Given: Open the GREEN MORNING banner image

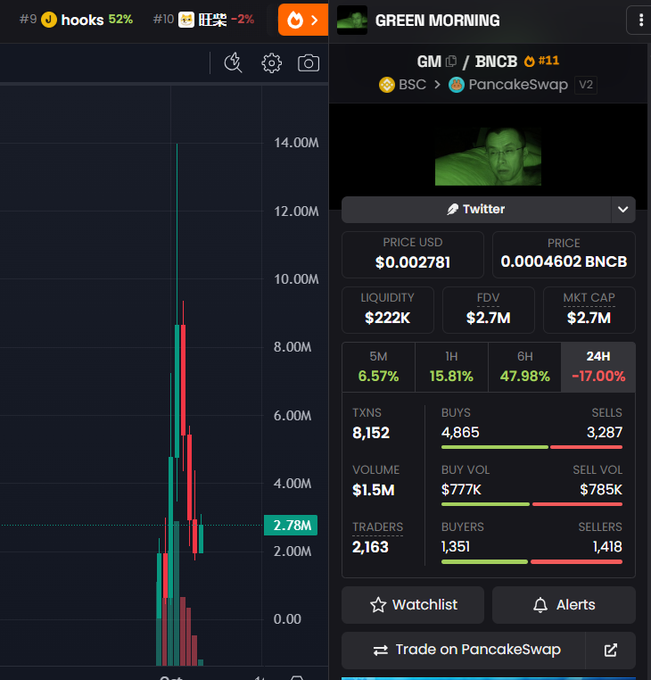Looking at the screenshot, I should pyautogui.click(x=488, y=157).
